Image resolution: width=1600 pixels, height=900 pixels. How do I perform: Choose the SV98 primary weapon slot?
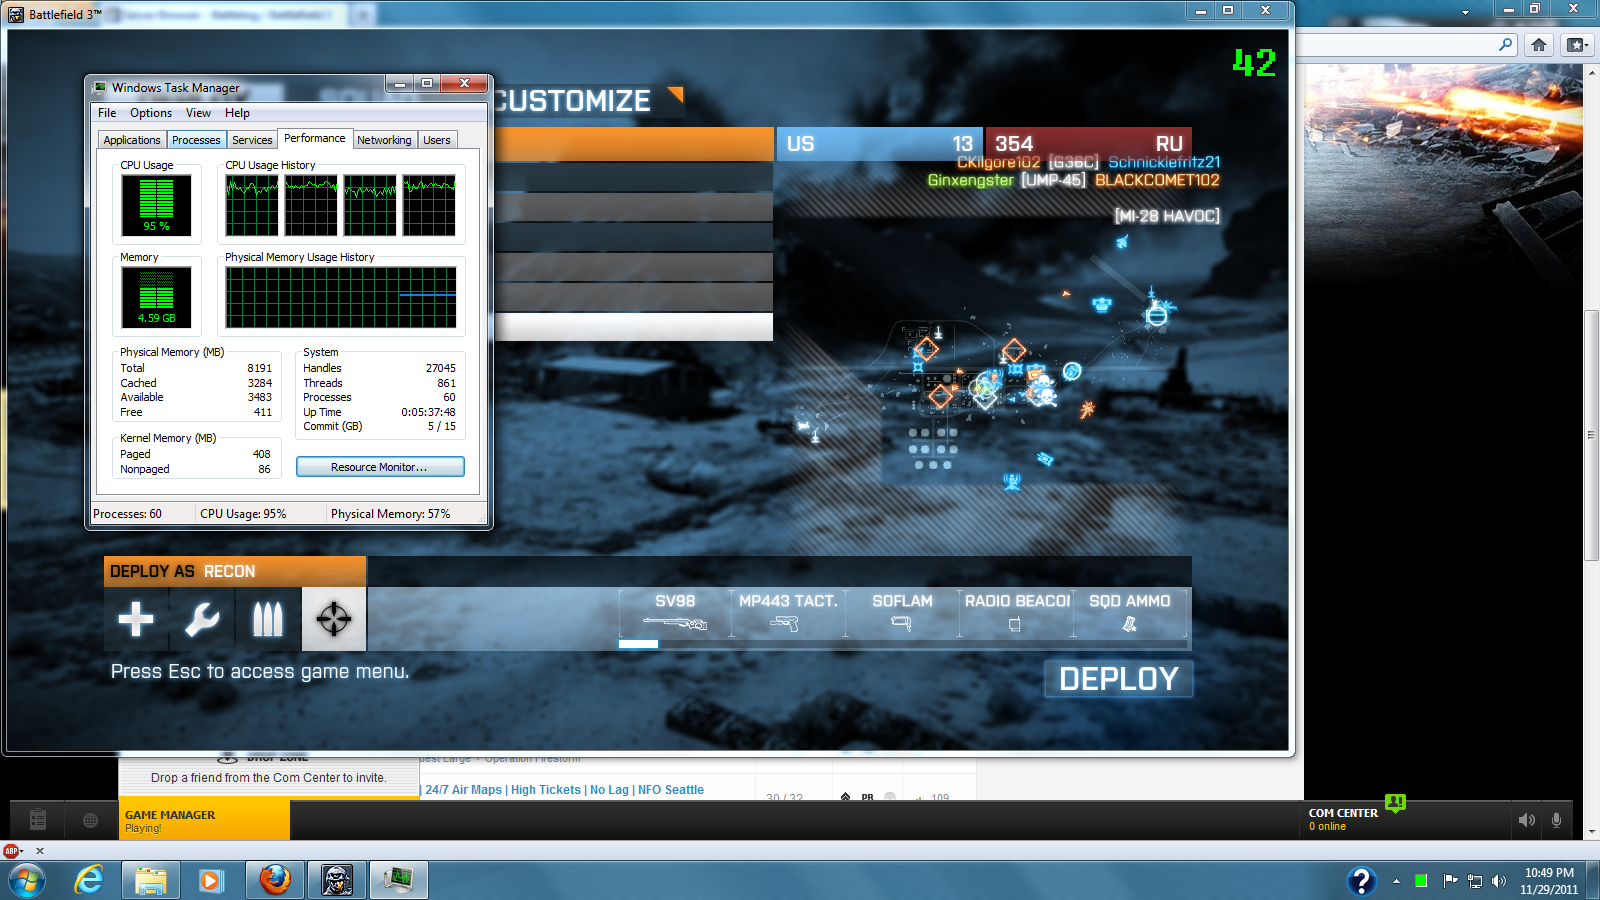675,613
